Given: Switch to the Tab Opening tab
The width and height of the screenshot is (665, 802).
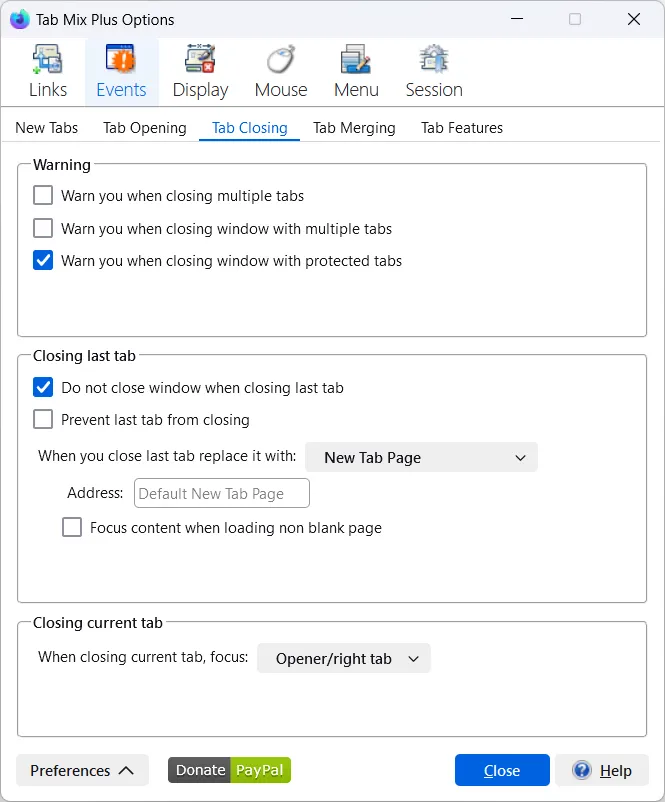Looking at the screenshot, I should point(144,128).
